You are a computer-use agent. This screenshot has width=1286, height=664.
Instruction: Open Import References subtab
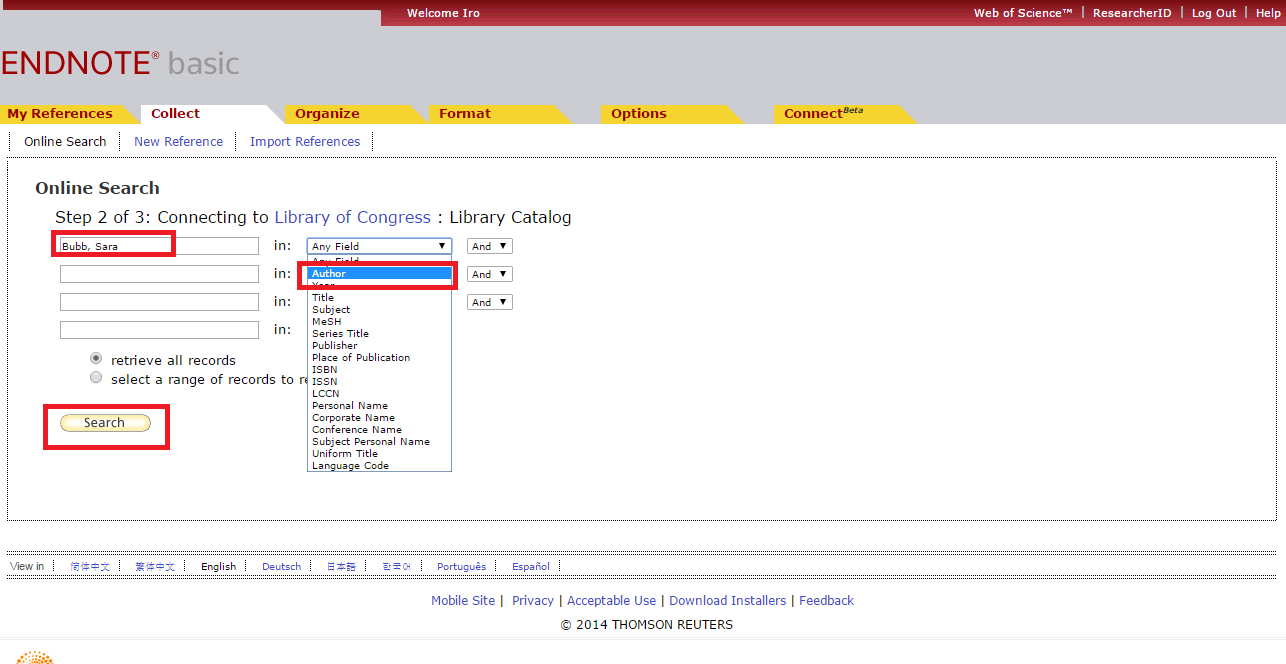pyautogui.click(x=305, y=141)
